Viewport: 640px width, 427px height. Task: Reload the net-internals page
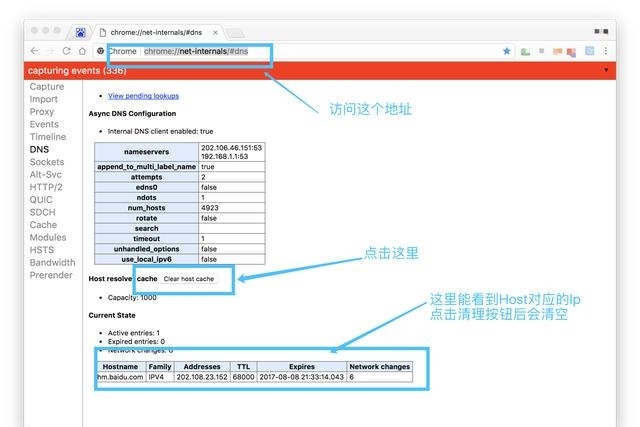(67, 51)
